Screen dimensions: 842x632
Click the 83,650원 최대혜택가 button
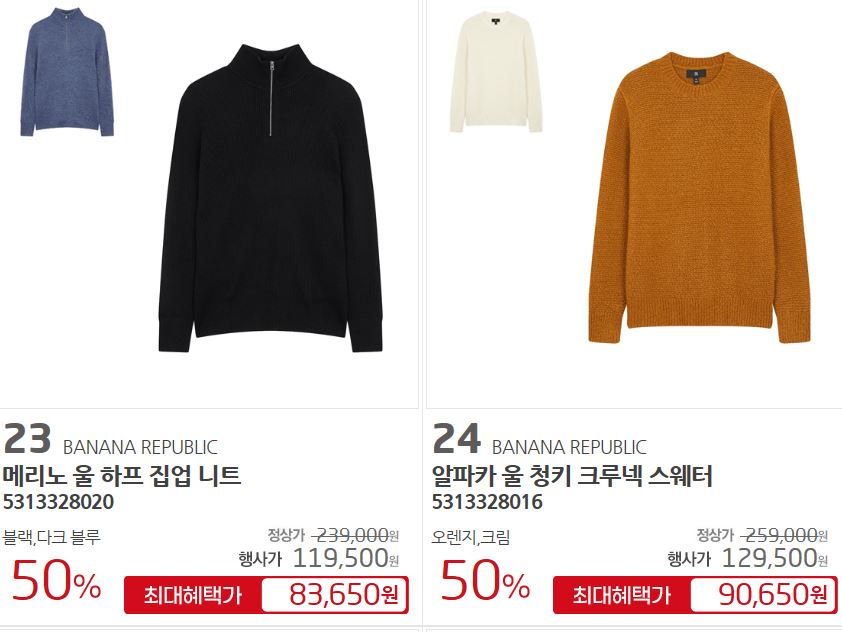click(266, 595)
